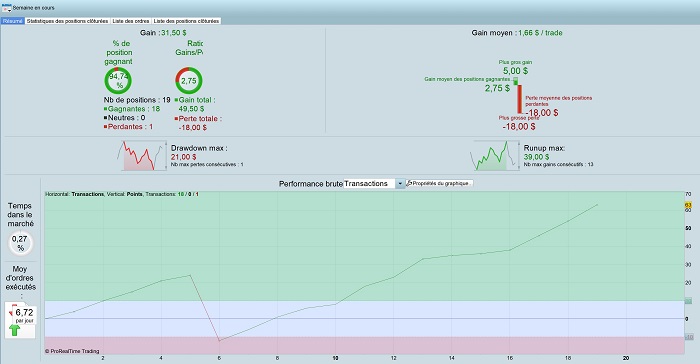The image size is (700, 364).
Task: Open the Transactions dropdown
Action: pyautogui.click(x=374, y=184)
